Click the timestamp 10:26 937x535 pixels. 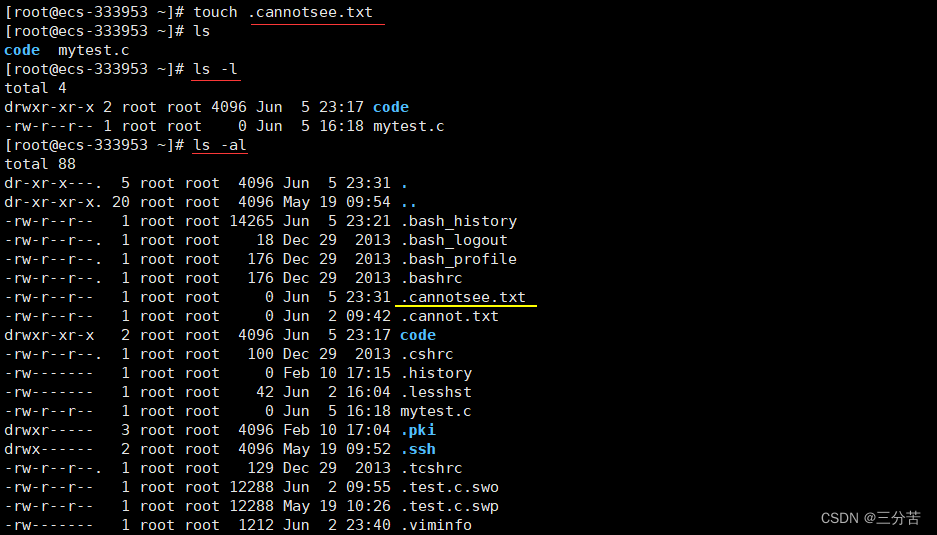coord(368,506)
